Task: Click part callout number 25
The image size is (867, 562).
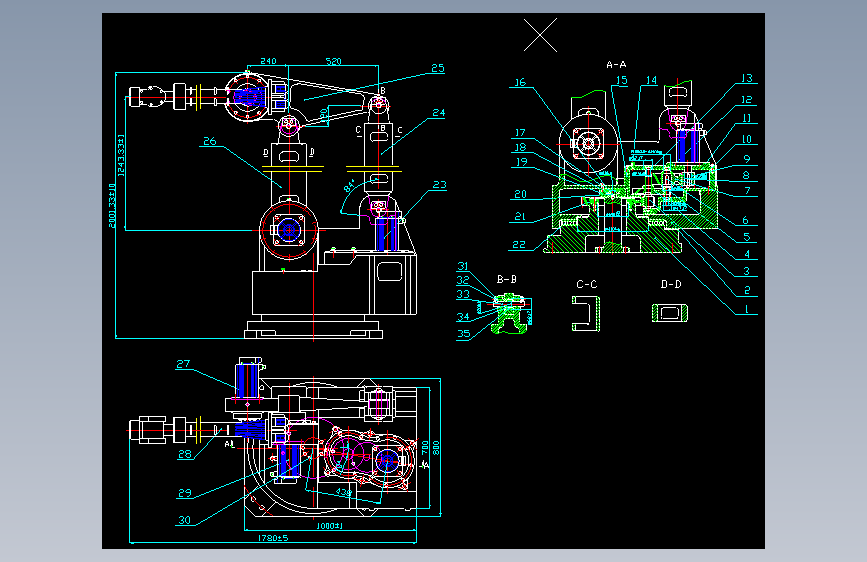Action: point(438,68)
